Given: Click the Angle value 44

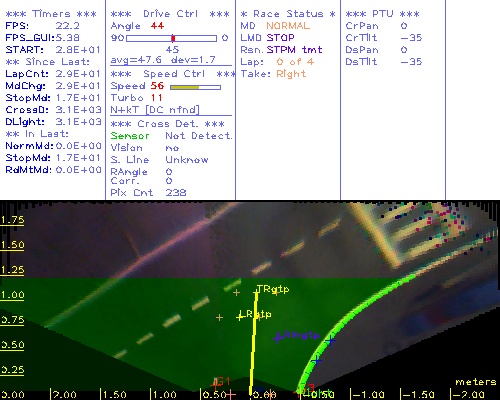Looking at the screenshot, I should tap(157, 26).
